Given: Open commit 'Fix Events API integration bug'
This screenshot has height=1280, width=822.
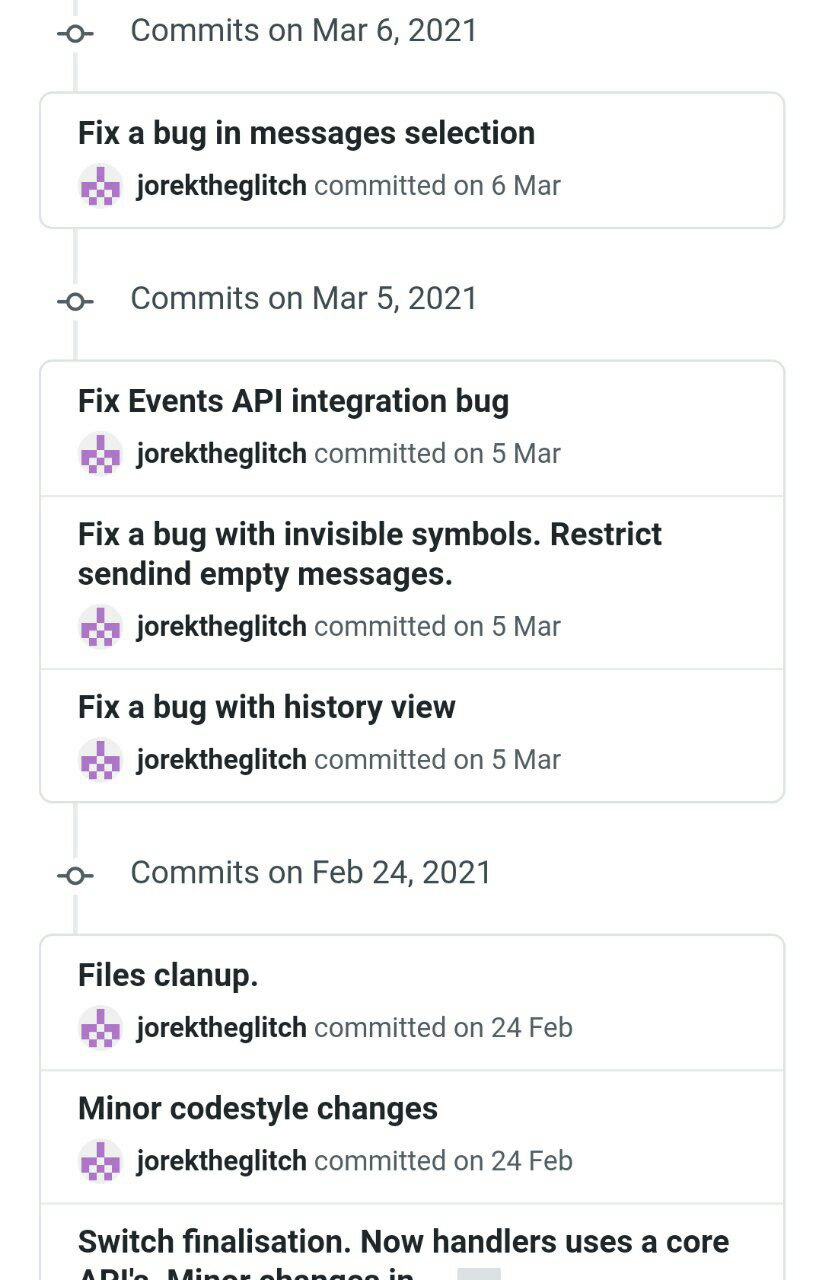Looking at the screenshot, I should (x=293, y=401).
